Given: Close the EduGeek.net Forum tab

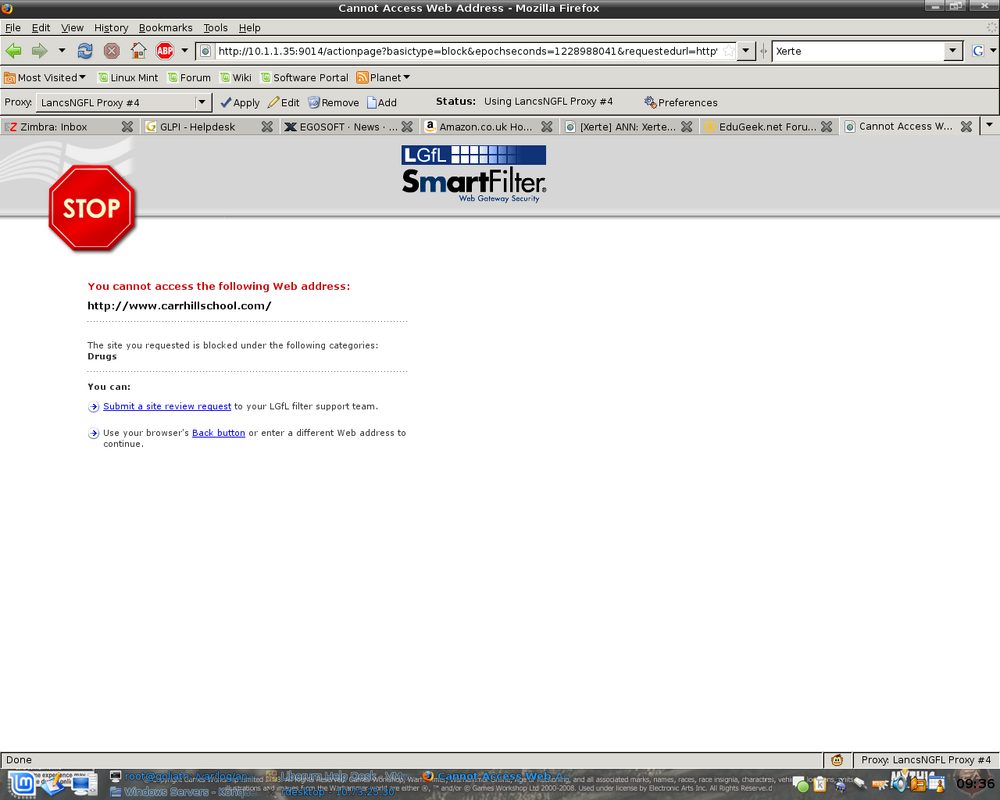Looking at the screenshot, I should point(827,126).
